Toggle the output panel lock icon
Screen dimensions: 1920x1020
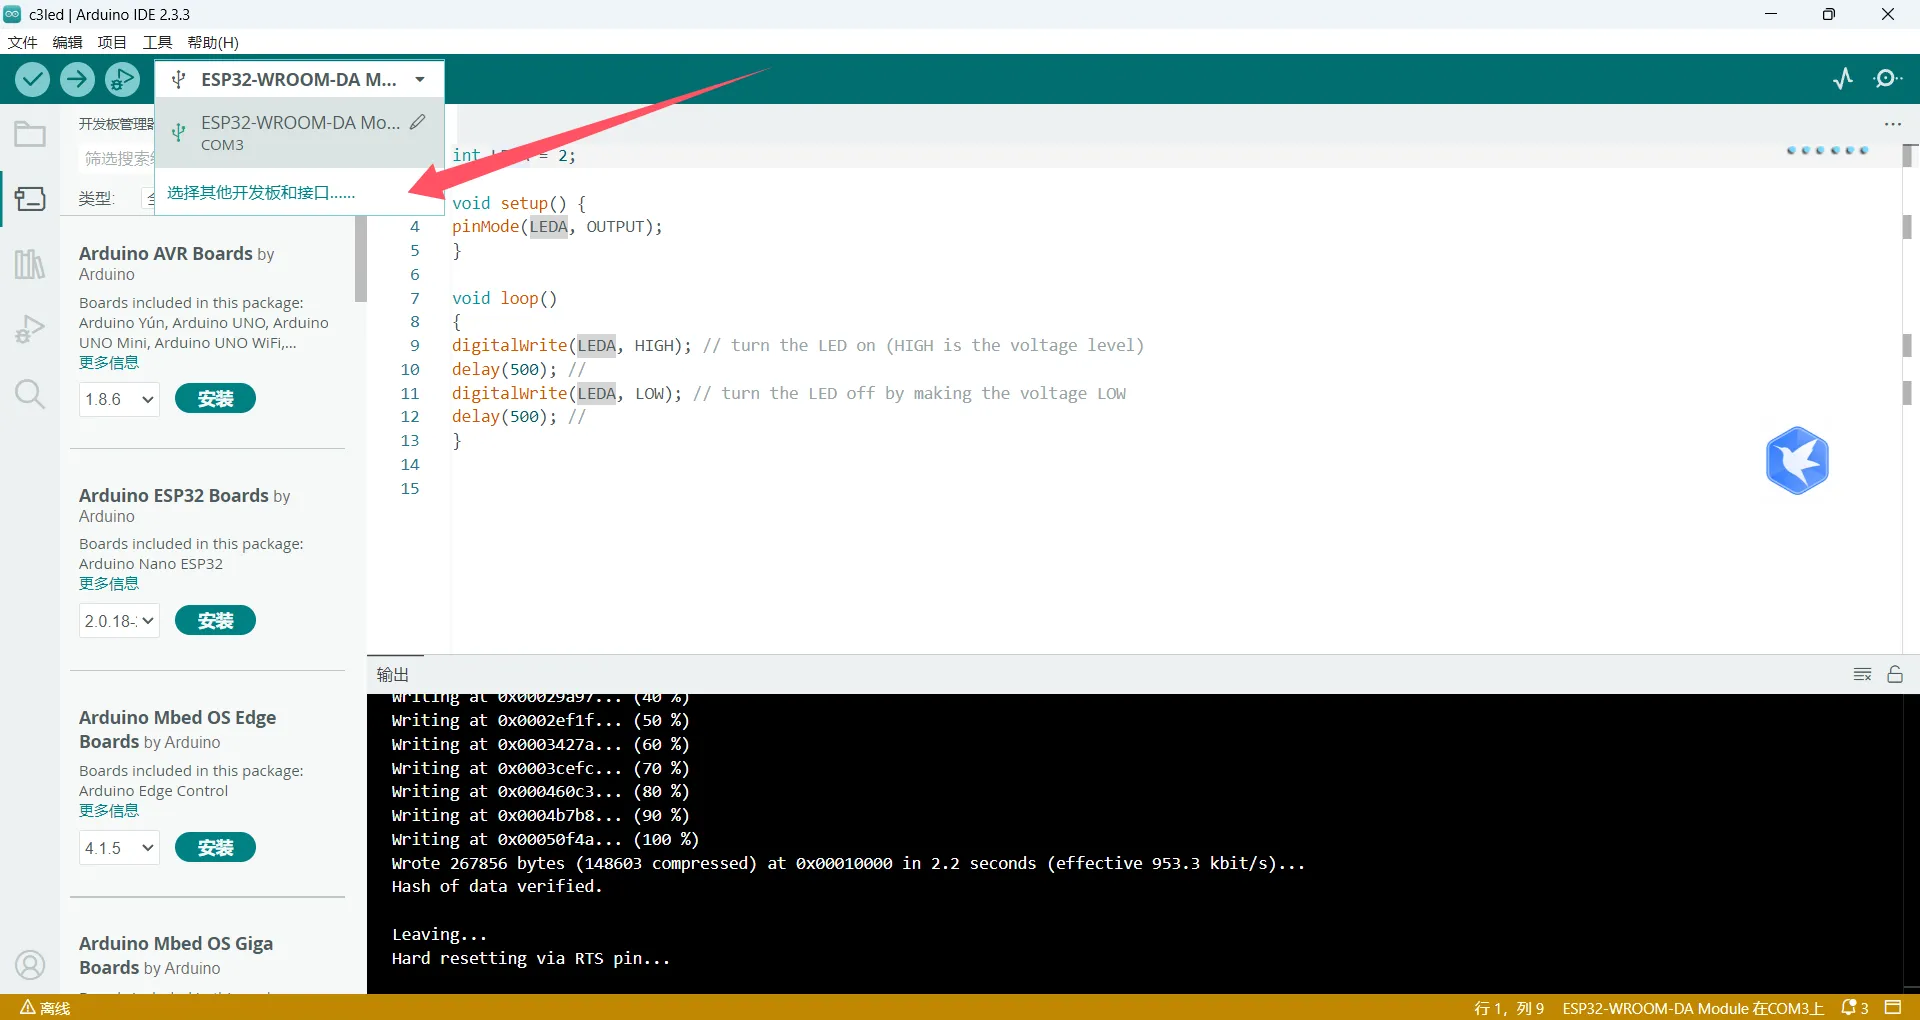(1895, 674)
